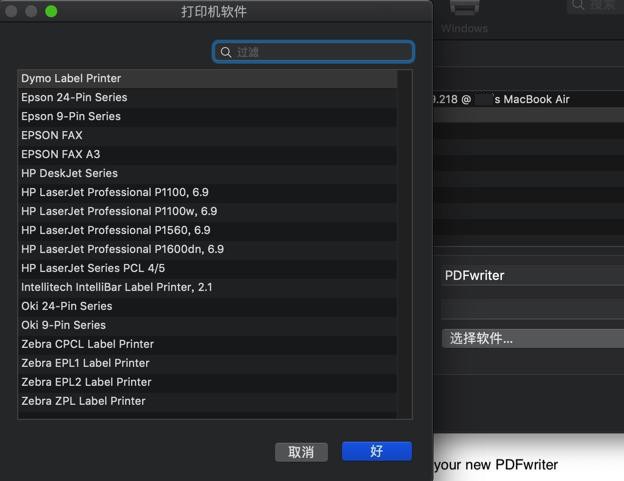Image resolution: width=624 pixels, height=481 pixels.
Task: Choose Oki 9-Pin Series
Action: 207,325
